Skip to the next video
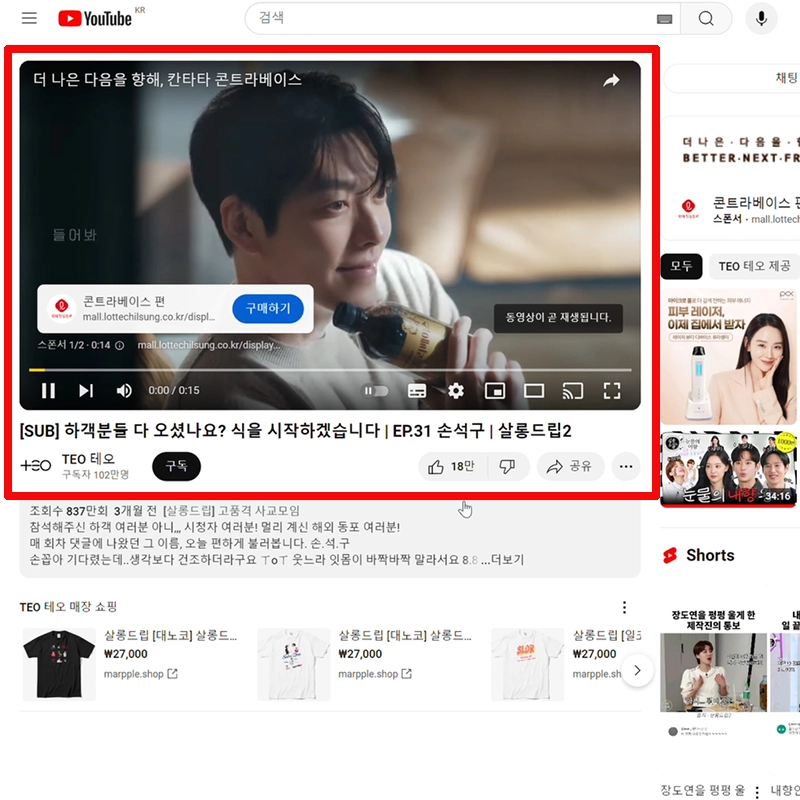This screenshot has height=800, width=800. coord(86,391)
